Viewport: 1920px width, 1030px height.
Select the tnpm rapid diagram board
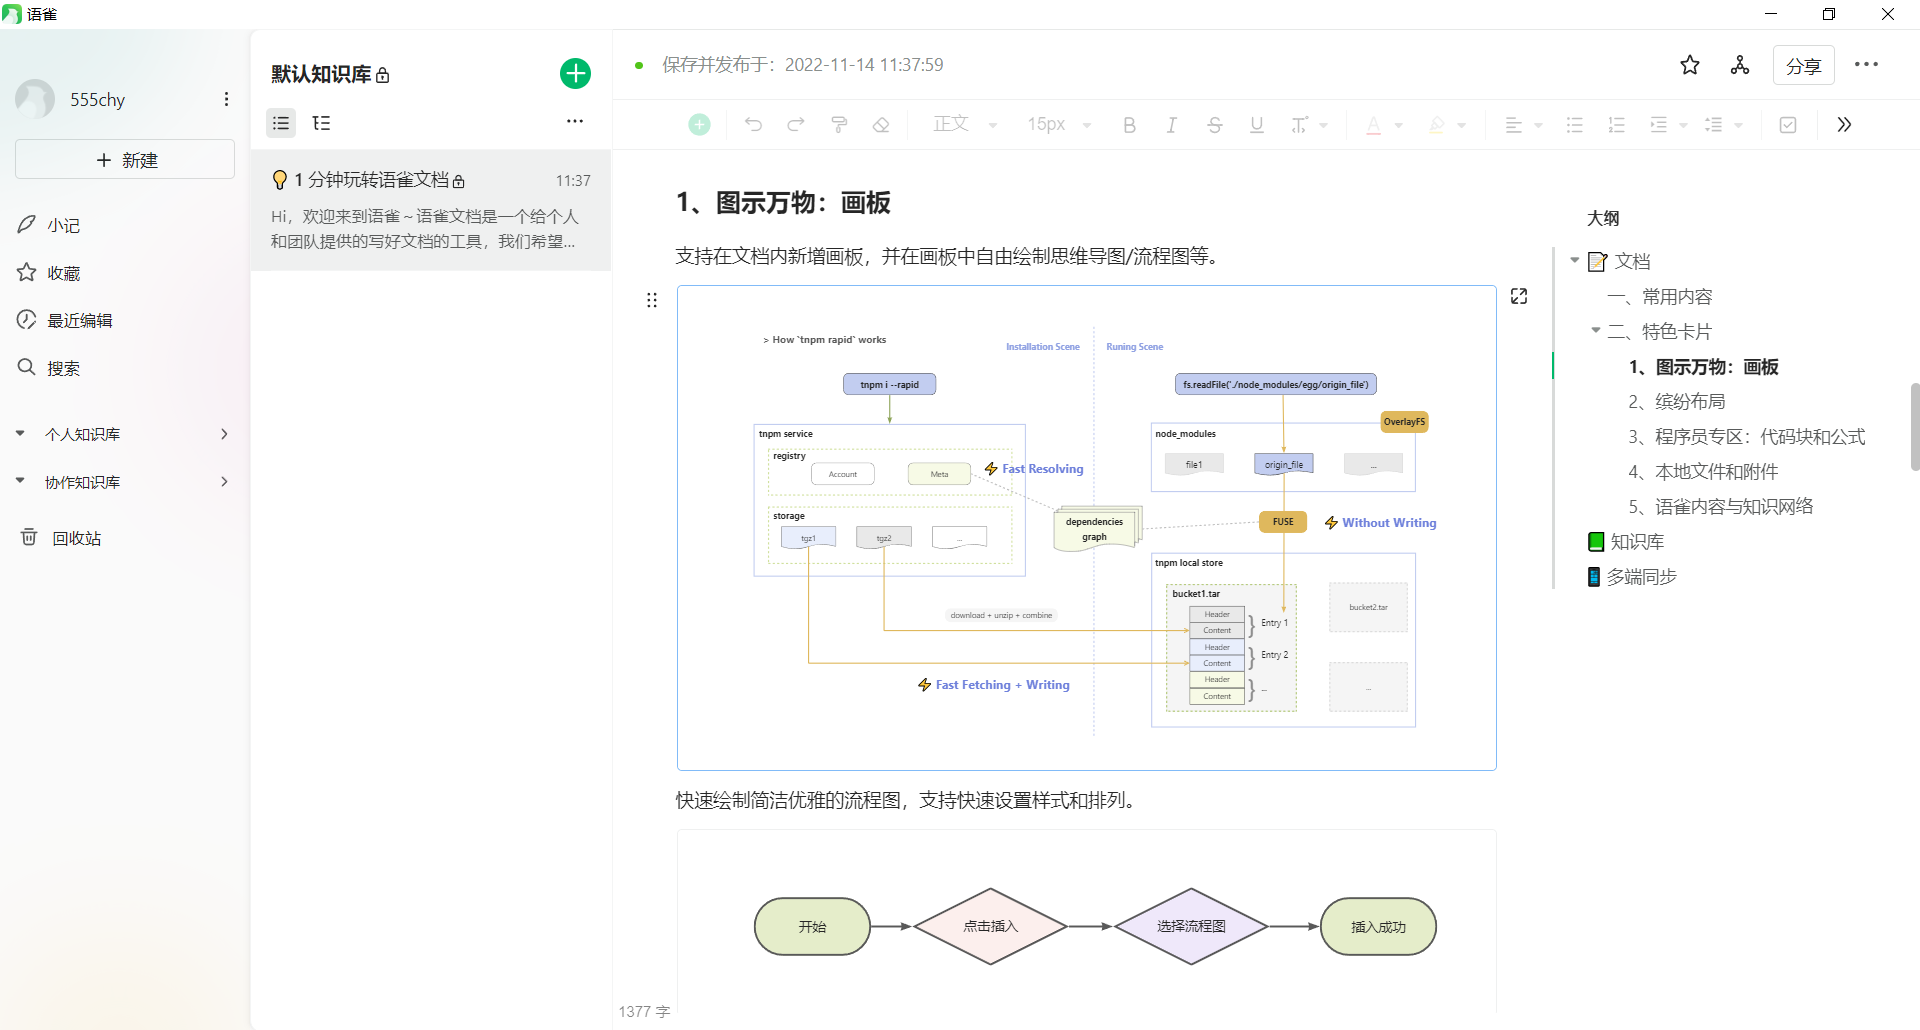(1087, 528)
